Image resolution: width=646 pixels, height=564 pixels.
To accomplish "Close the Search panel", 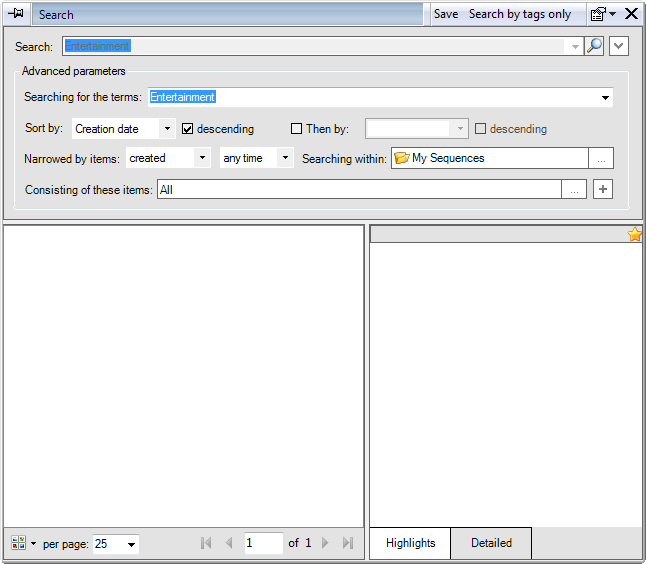I will click(x=631, y=14).
